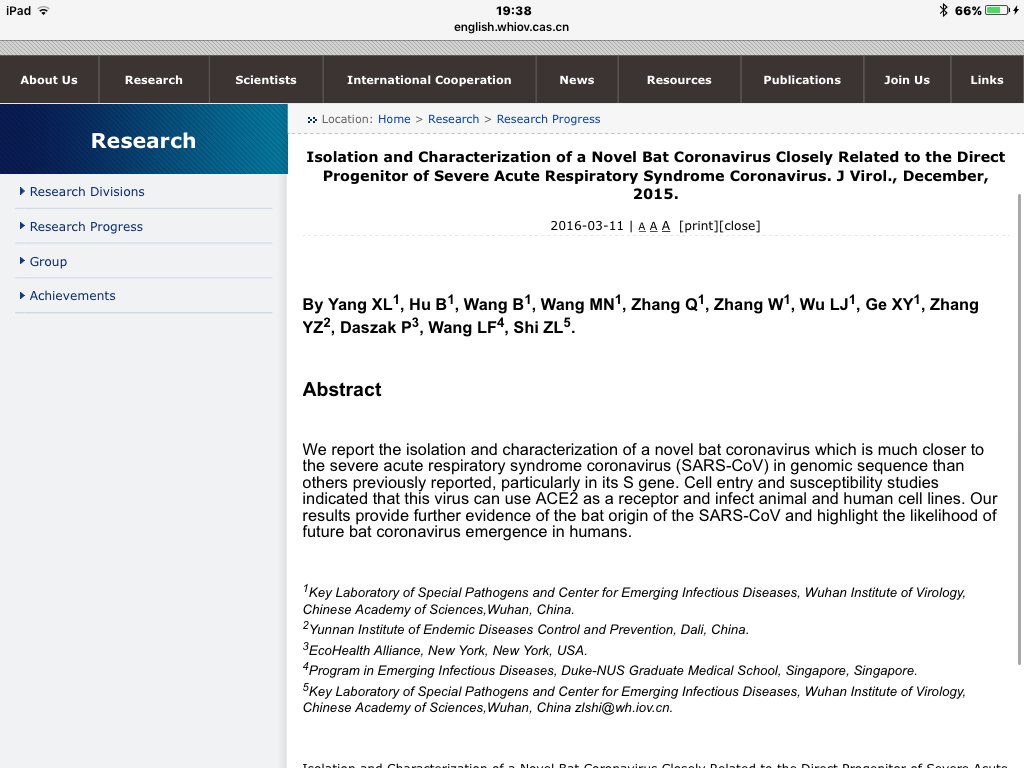This screenshot has height=768, width=1024.
Task: Click the Research breadcrumb link
Action: coord(453,119)
